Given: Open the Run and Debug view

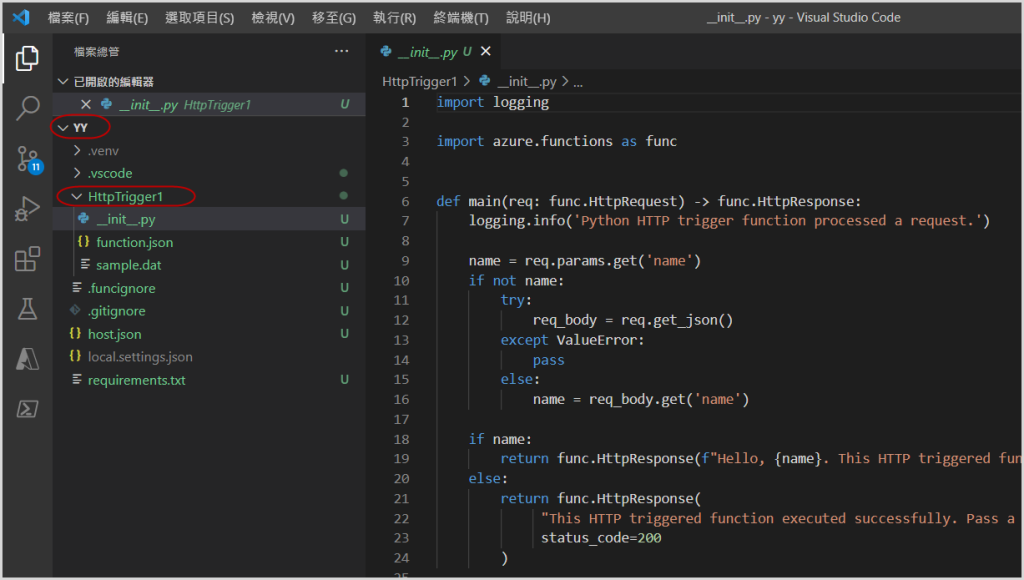Looking at the screenshot, I should (x=27, y=209).
